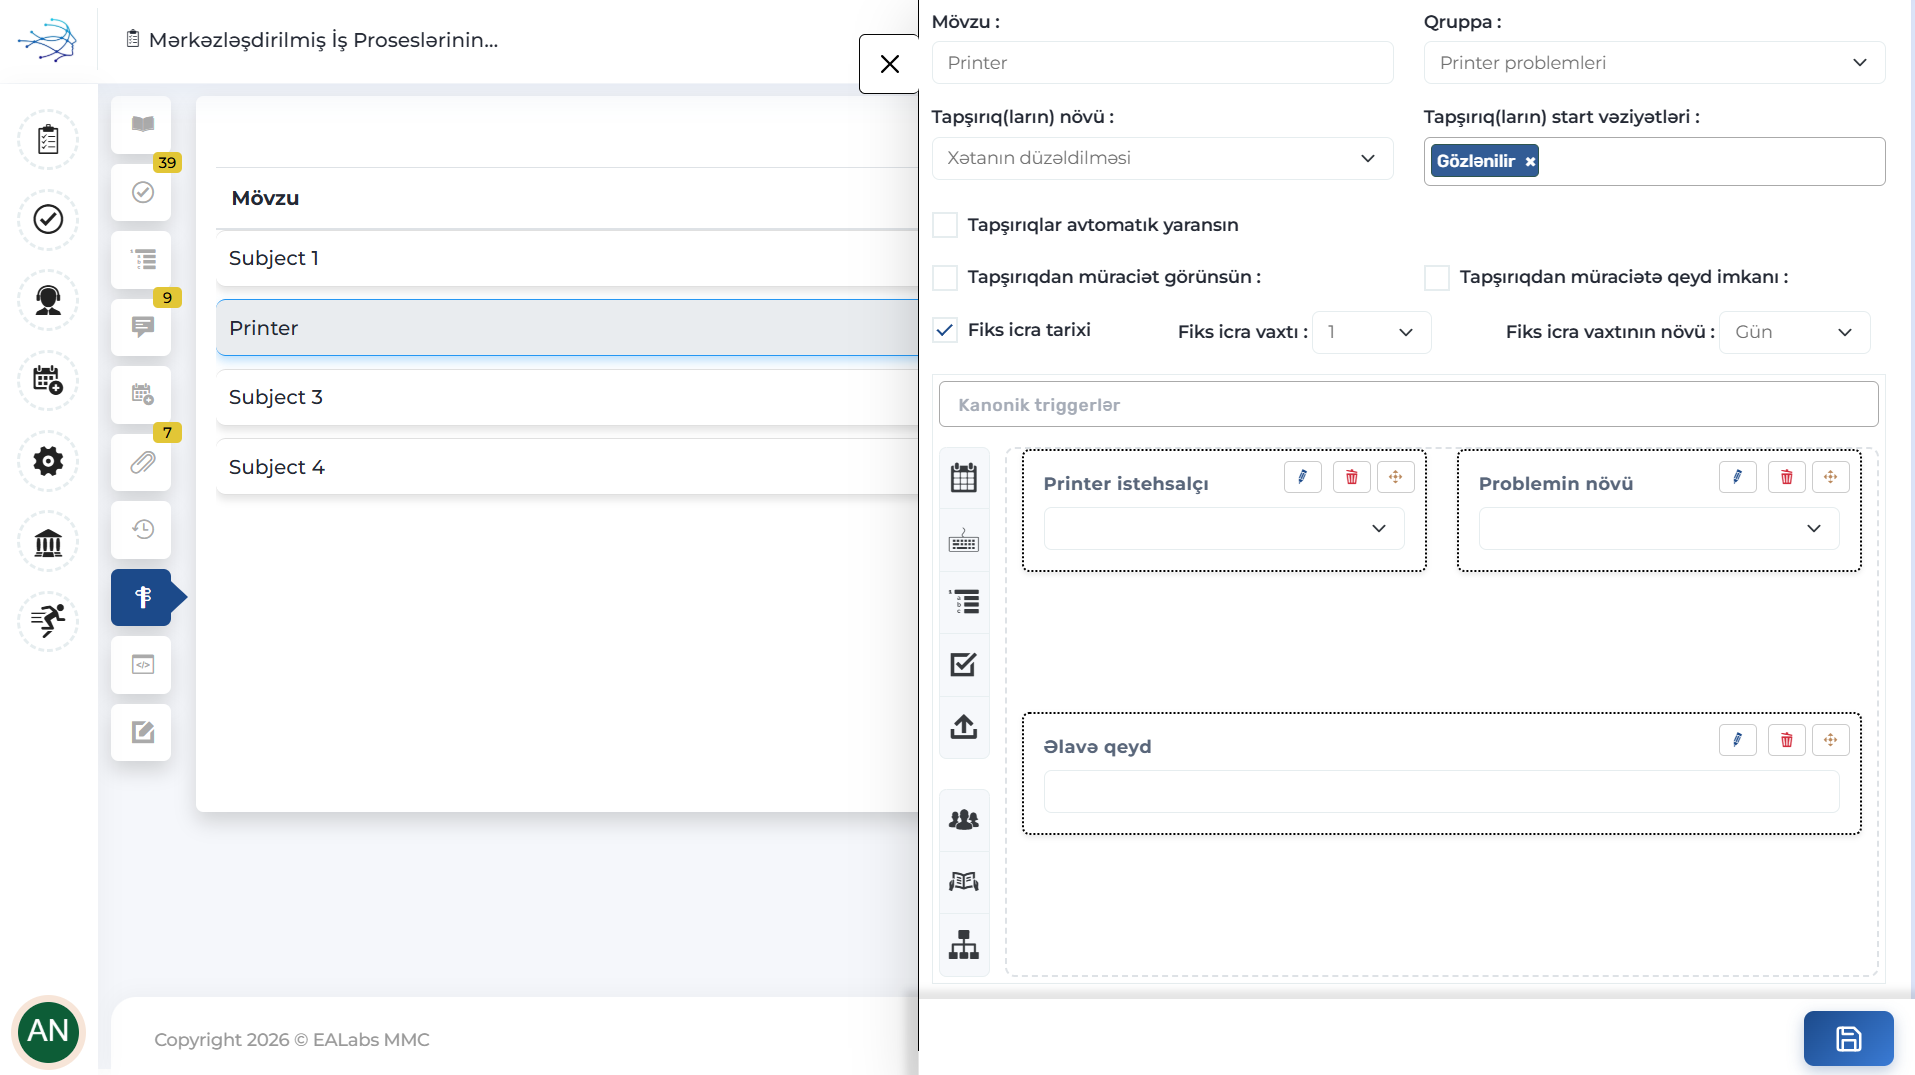Click the Mövzu column header
The image size is (1915, 1075).
(265, 198)
